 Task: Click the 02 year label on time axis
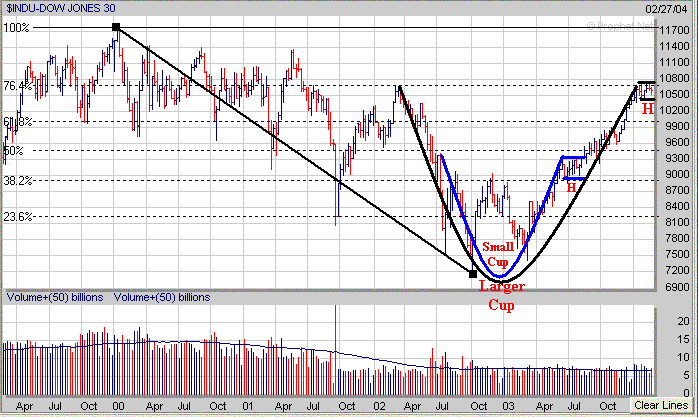[379, 406]
